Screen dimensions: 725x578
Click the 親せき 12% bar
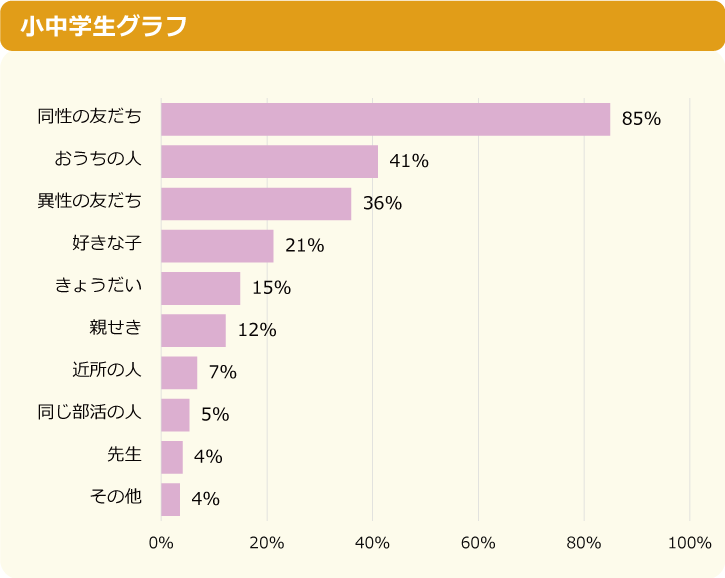193,331
